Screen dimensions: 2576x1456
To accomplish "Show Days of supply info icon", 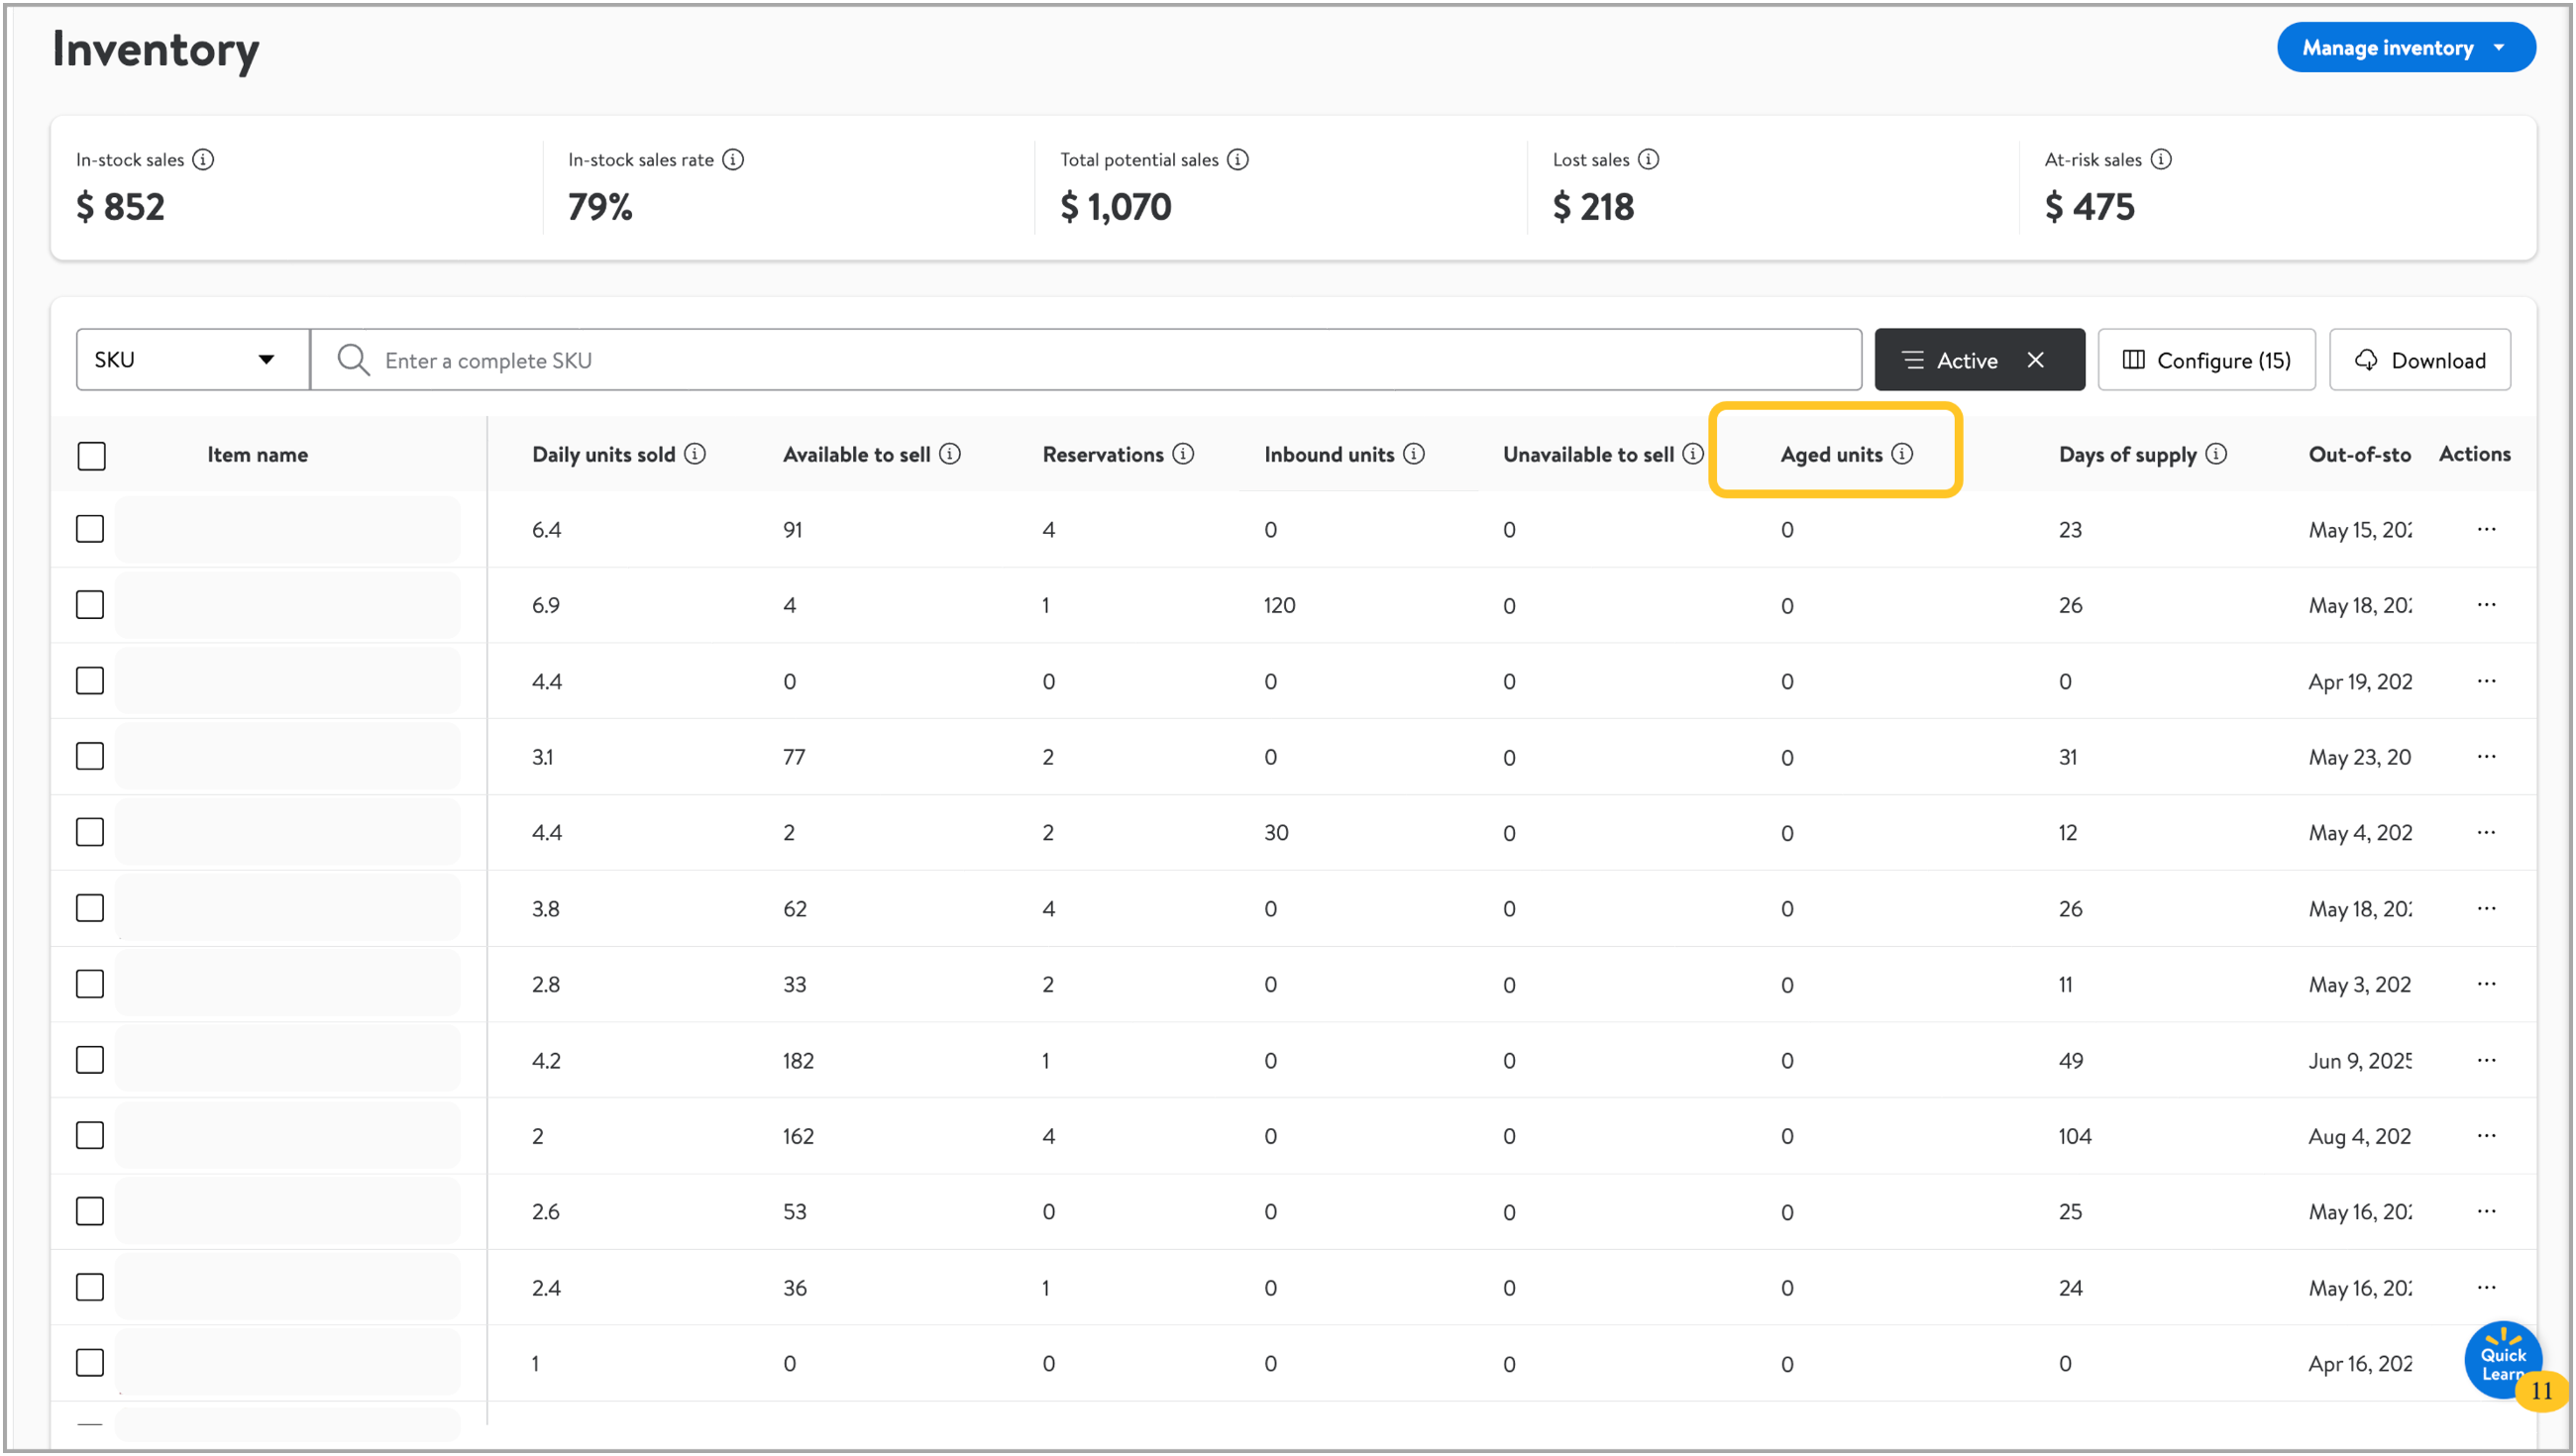I will tap(2216, 454).
